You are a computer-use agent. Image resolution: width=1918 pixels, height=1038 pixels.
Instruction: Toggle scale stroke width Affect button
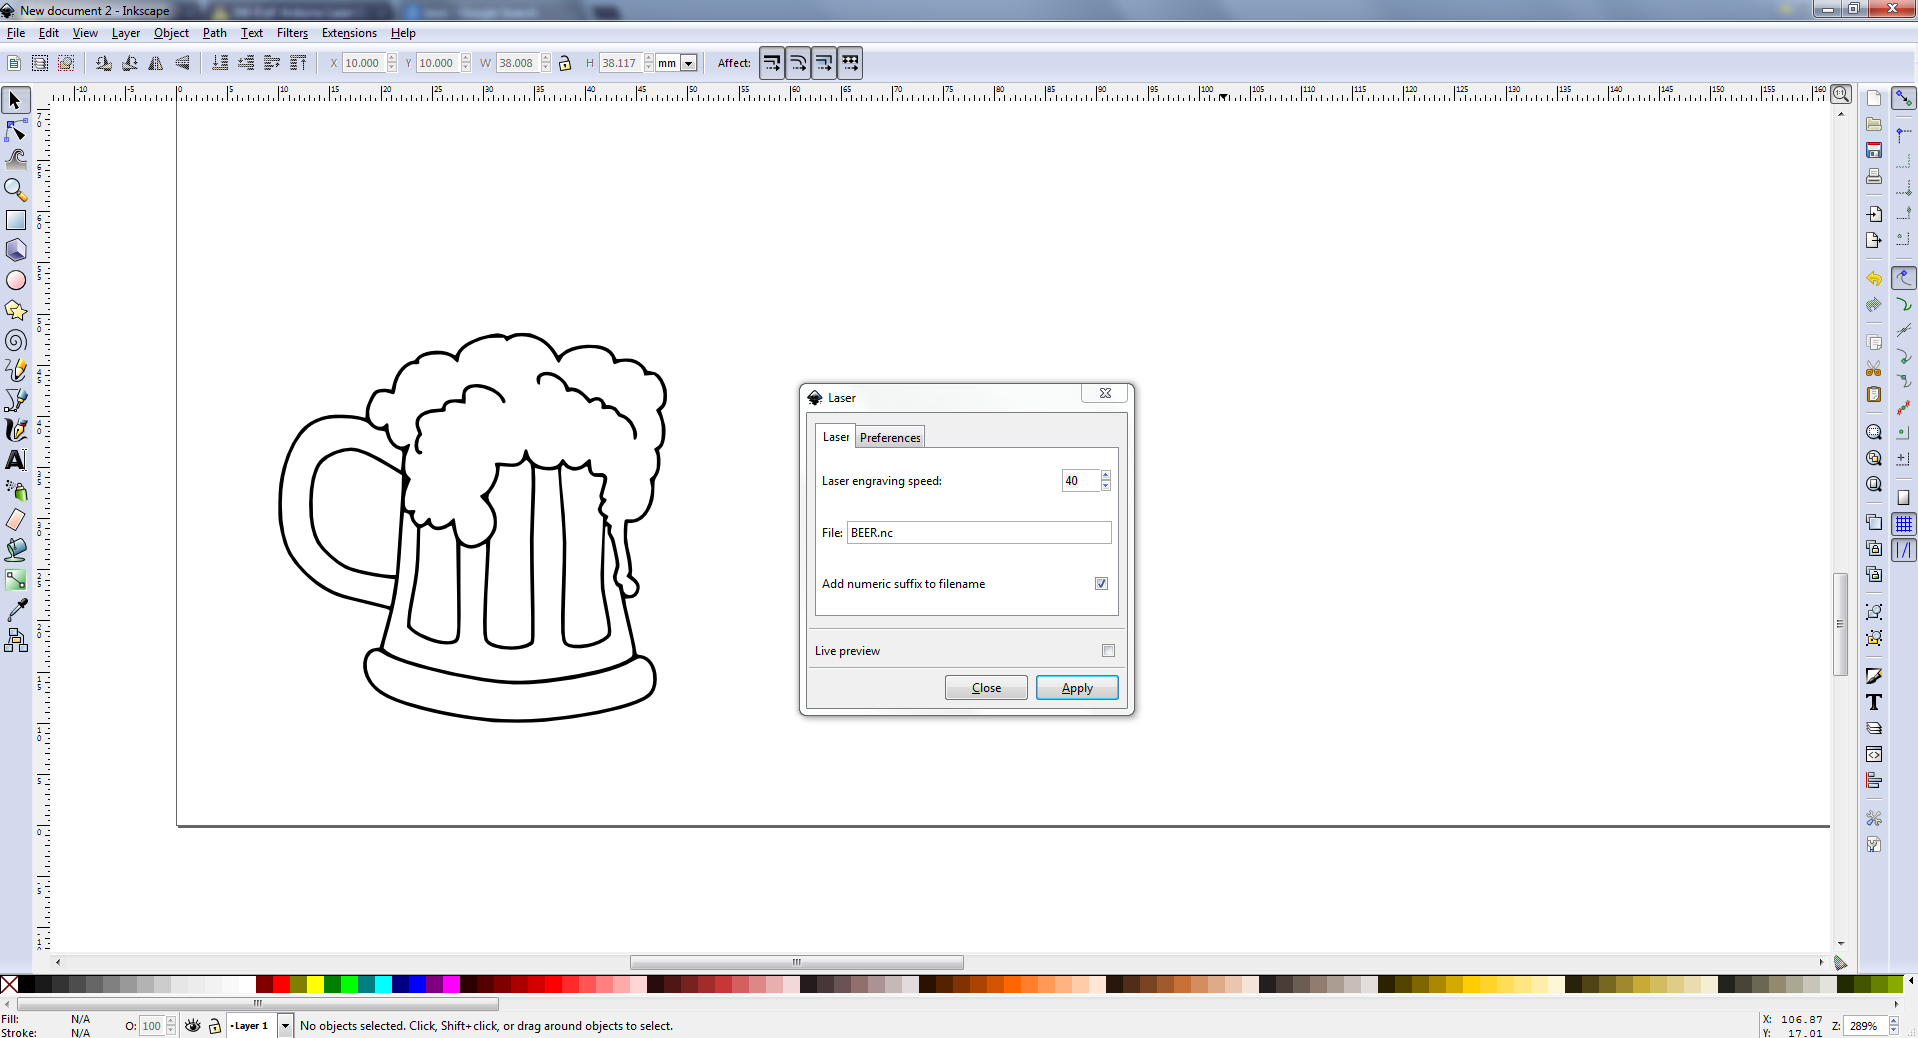tap(772, 63)
